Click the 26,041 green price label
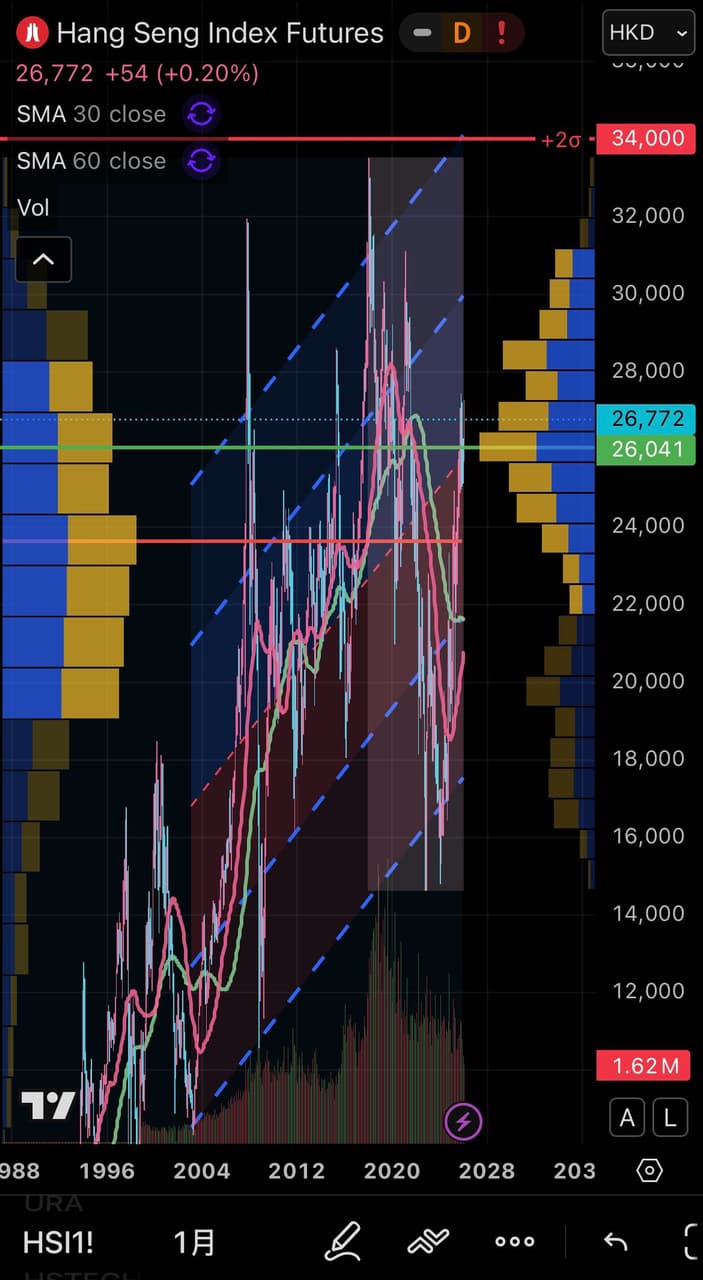The width and height of the screenshot is (703, 1280). 645,449
